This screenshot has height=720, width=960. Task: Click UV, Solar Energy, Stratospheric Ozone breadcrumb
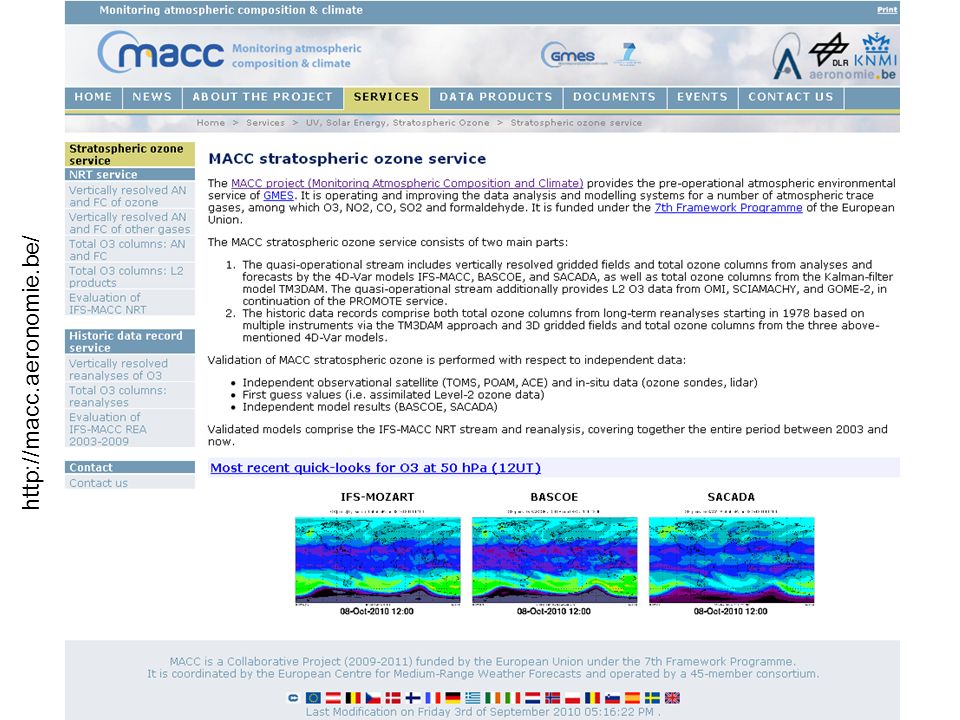pyautogui.click(x=398, y=122)
